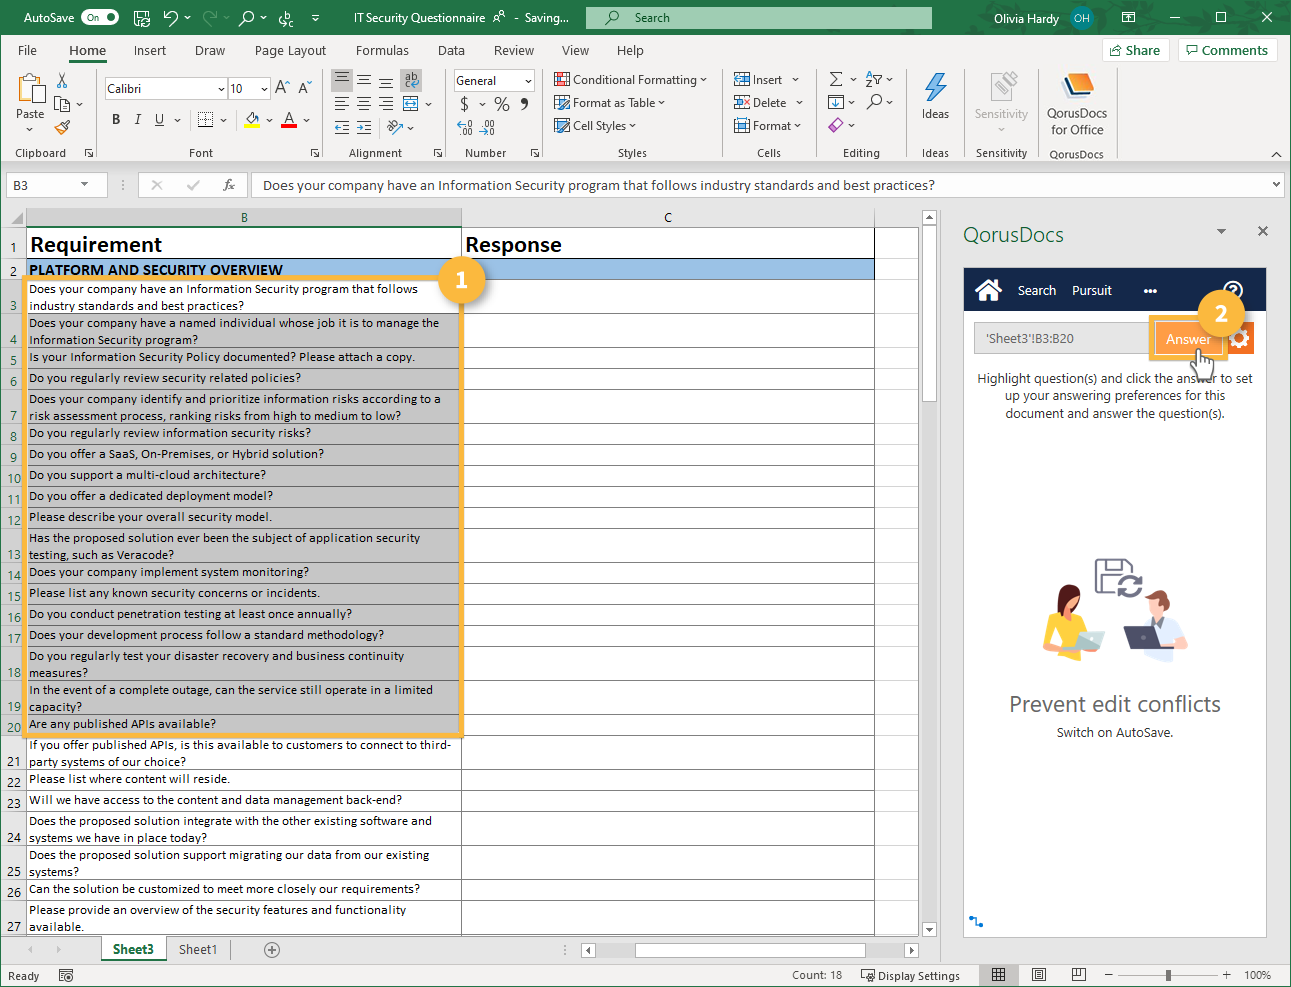1291x987 pixels.
Task: Click the orange Answer button
Action: pos(1188,339)
